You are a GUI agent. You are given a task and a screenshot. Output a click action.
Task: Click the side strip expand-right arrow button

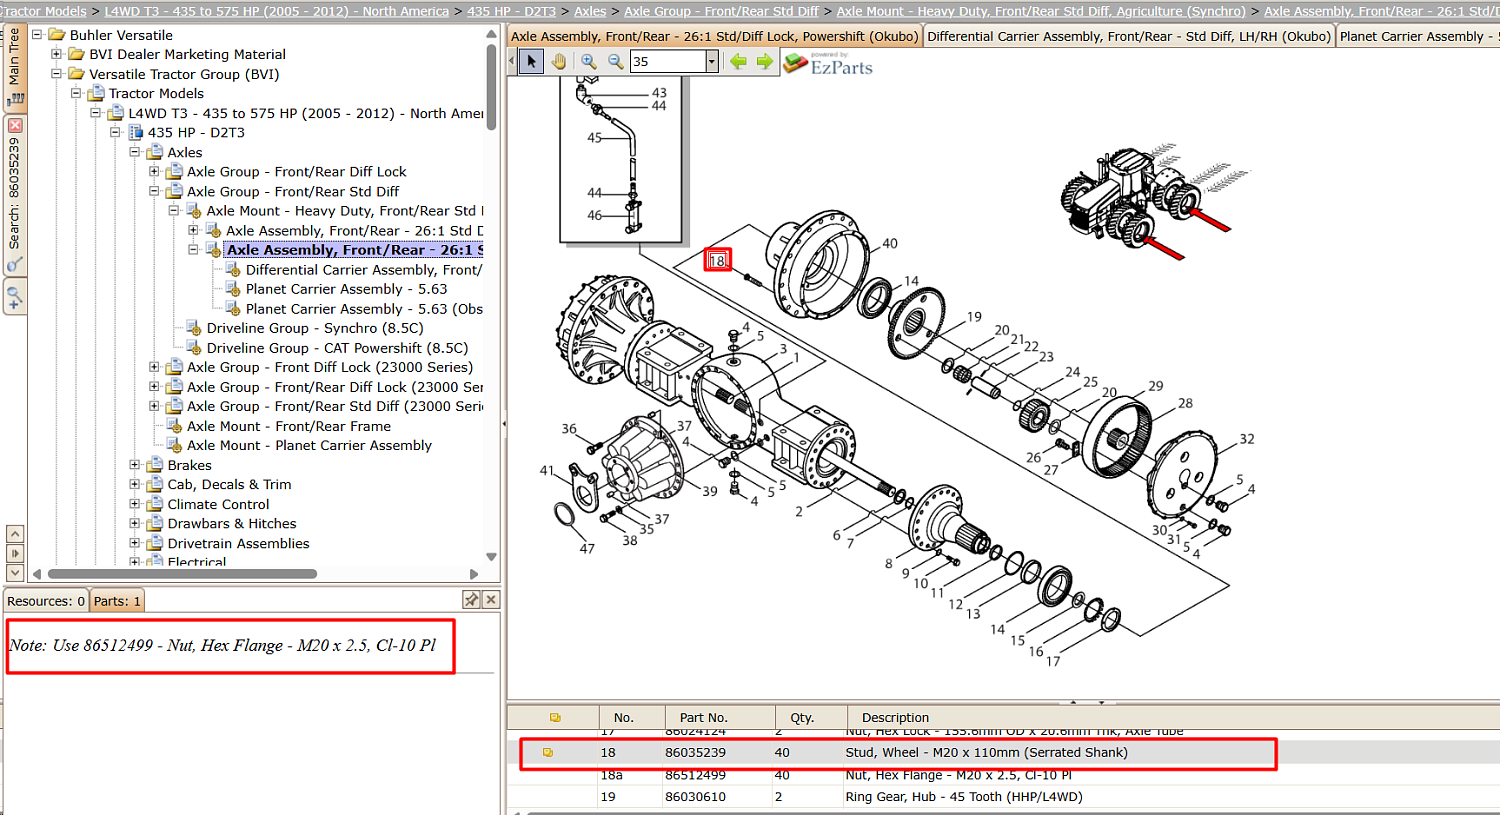pos(15,553)
